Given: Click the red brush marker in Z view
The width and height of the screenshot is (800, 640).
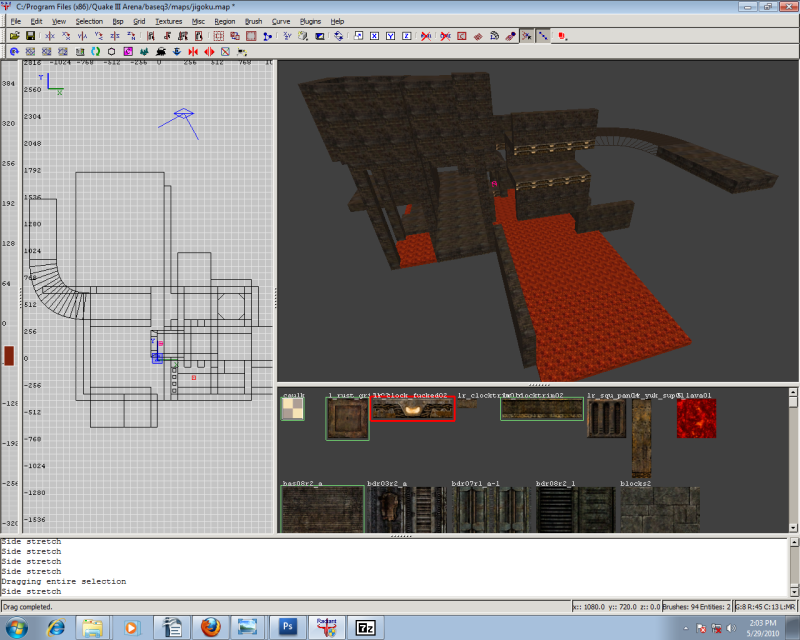Looking at the screenshot, I should (9, 356).
